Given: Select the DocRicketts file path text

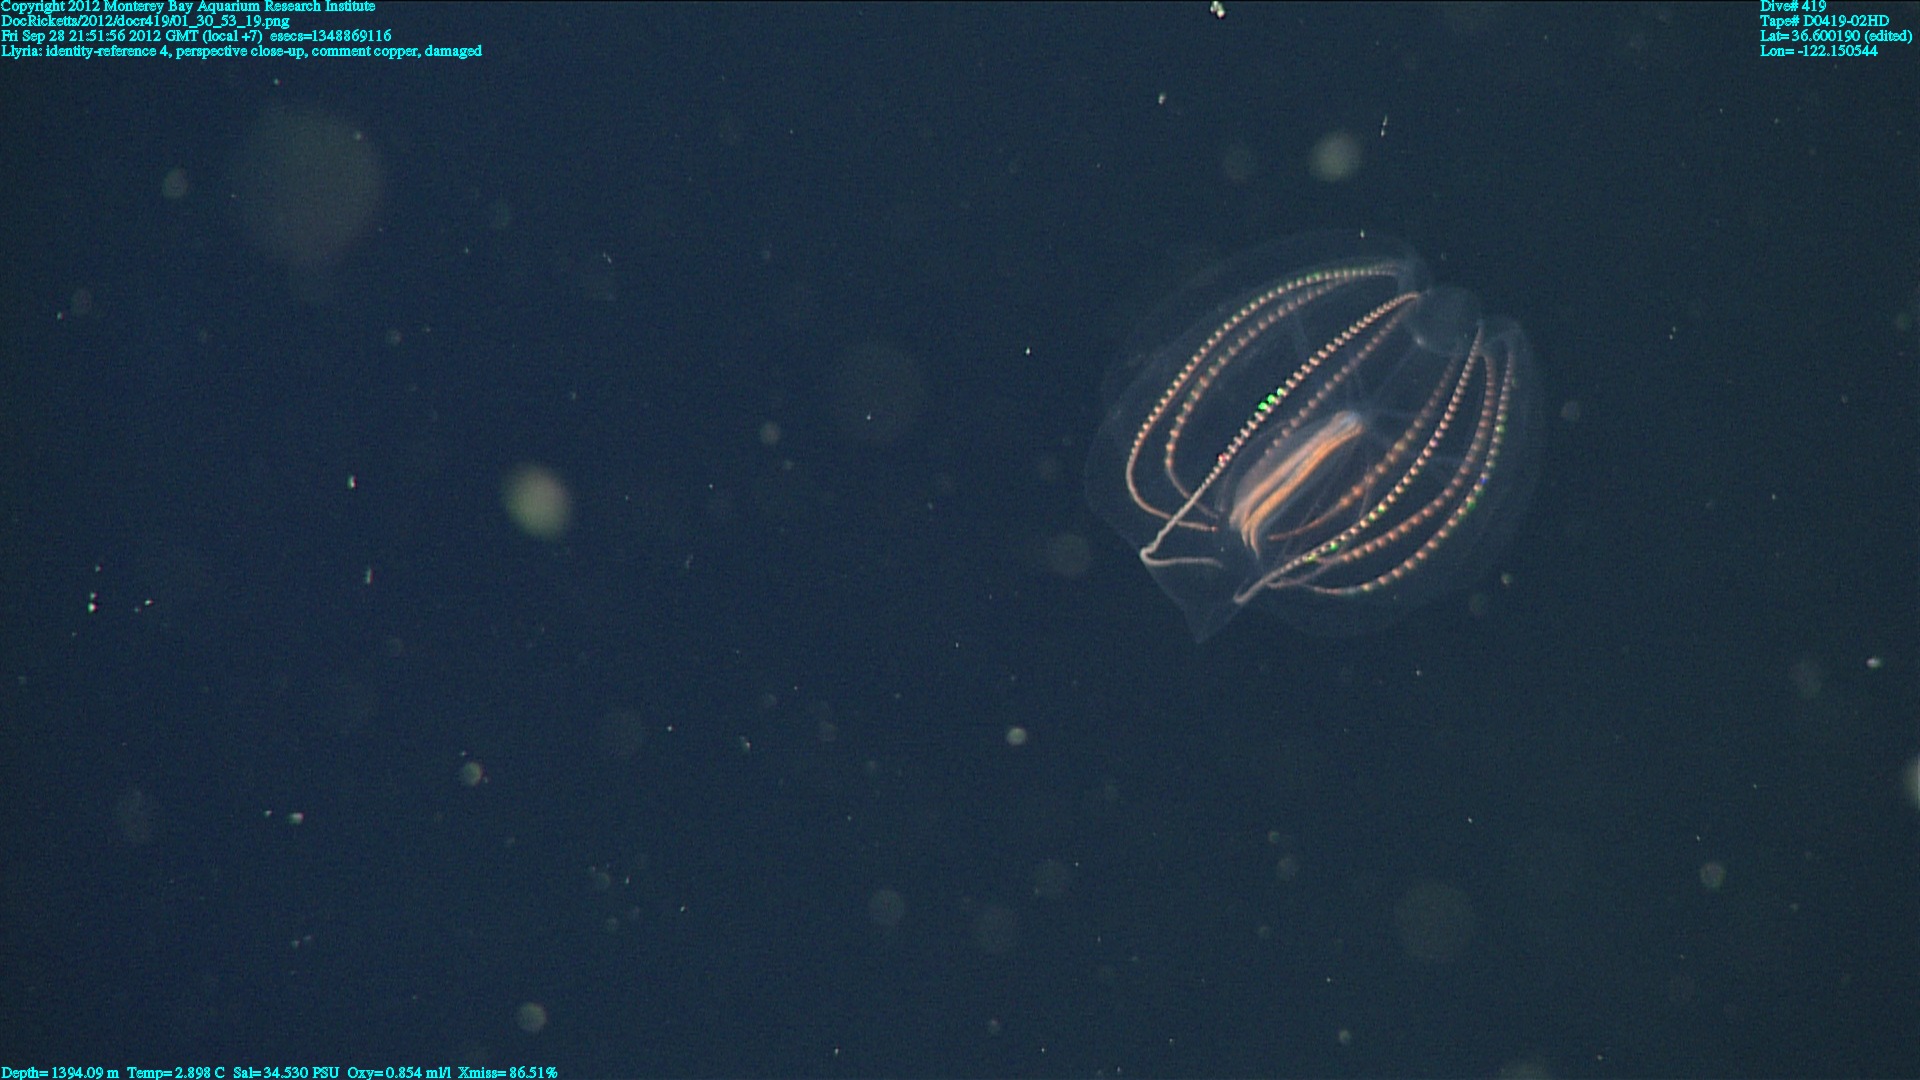Looking at the screenshot, I should click(145, 21).
